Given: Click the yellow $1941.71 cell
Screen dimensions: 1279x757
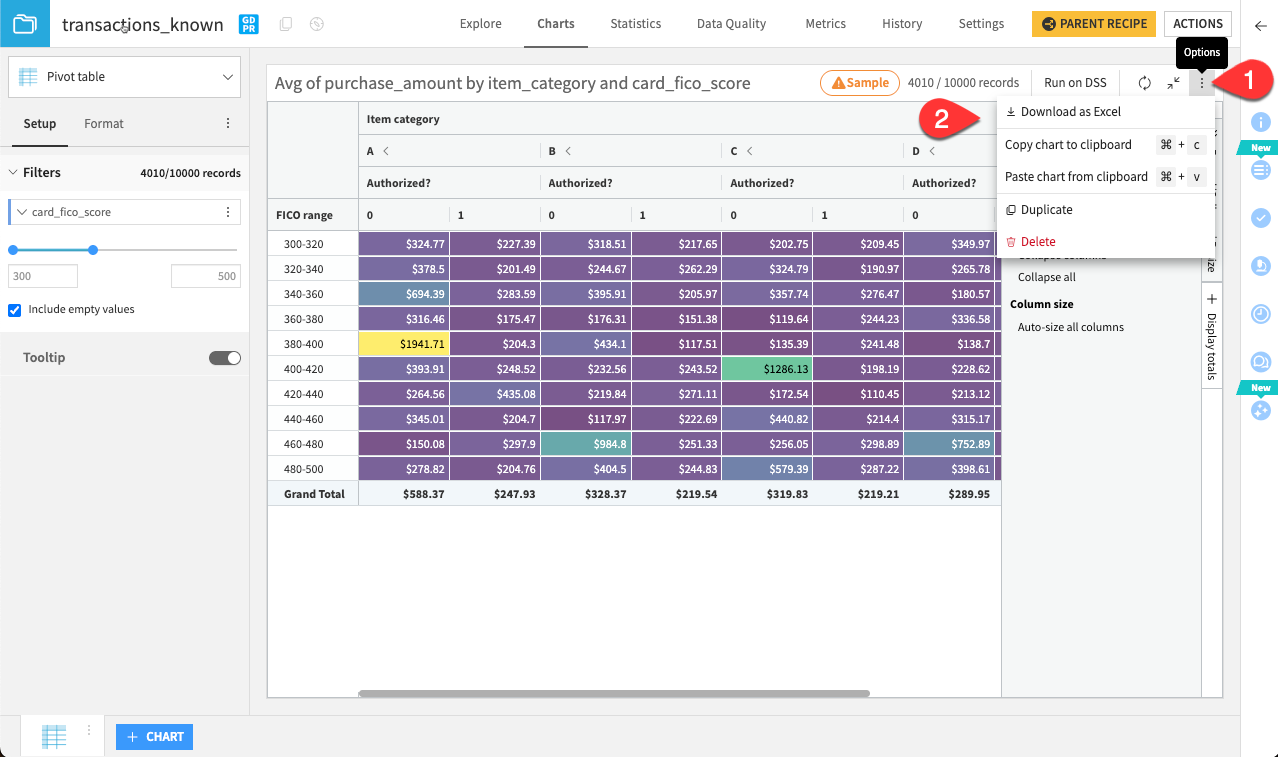Looking at the screenshot, I should pos(404,344).
